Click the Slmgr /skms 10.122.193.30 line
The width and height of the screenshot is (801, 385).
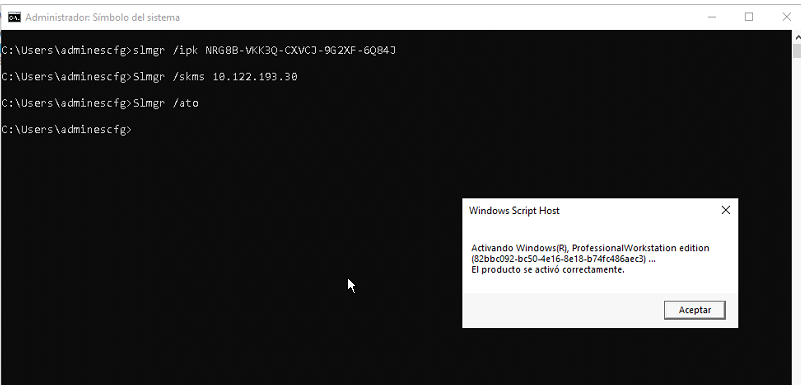click(x=149, y=77)
